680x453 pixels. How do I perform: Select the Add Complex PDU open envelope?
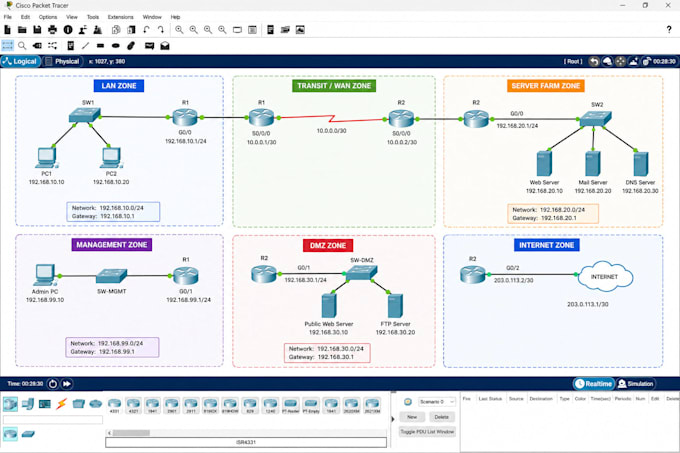165,46
